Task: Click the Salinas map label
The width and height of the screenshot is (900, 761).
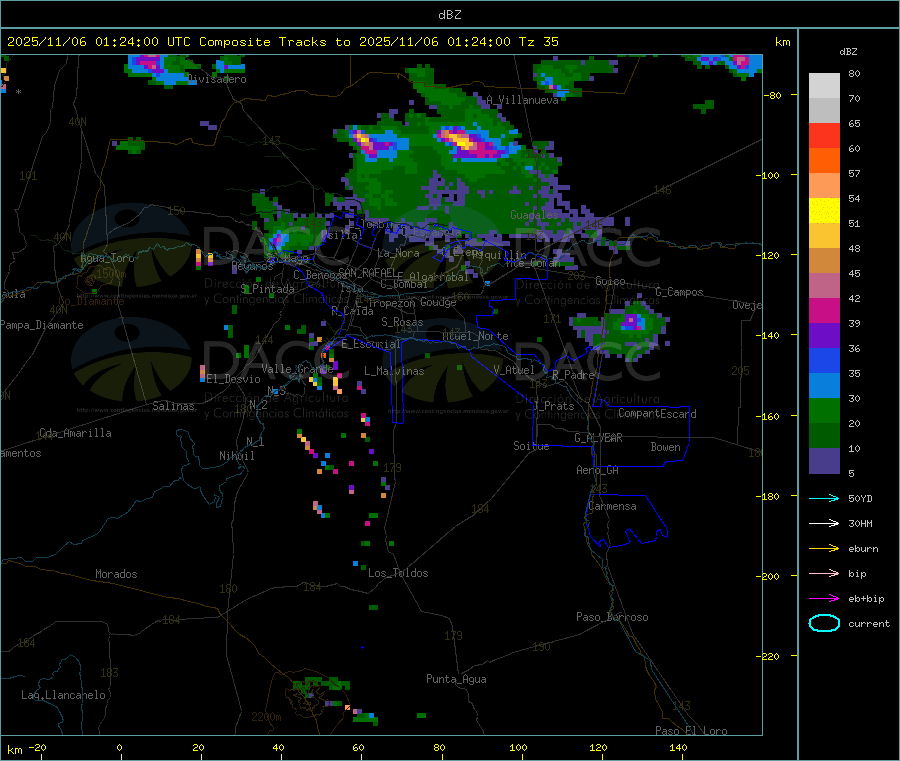Action: coord(173,406)
